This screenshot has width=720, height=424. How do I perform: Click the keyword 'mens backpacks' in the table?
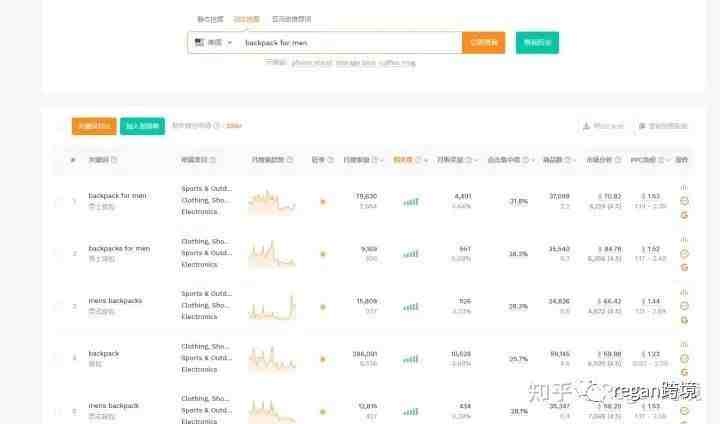coord(115,301)
